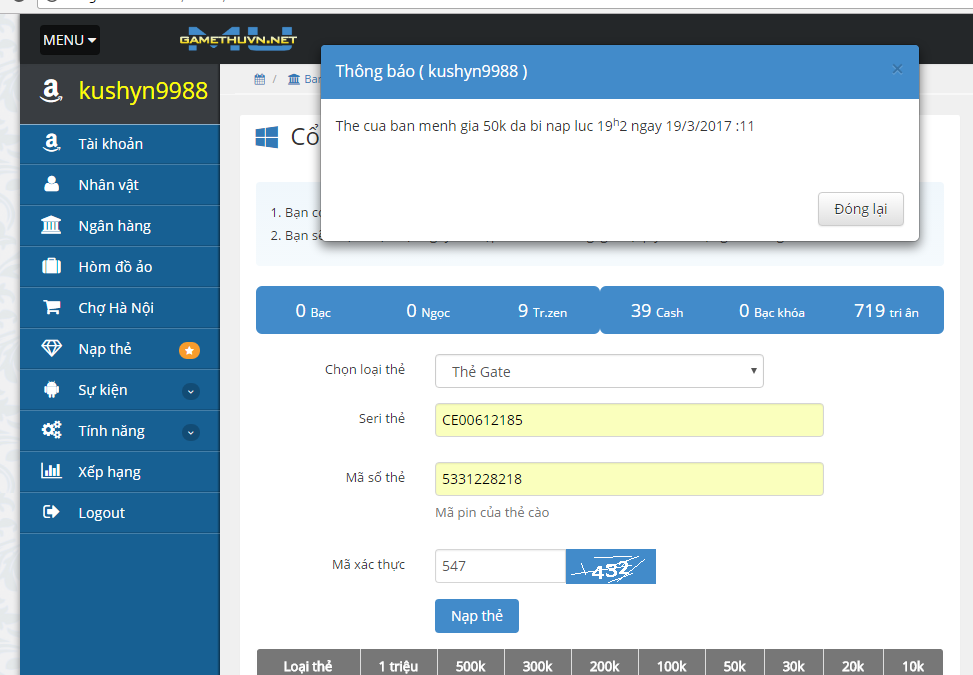The image size is (973, 675).
Task: Open Nhân vật menu item
Action: 120,185
